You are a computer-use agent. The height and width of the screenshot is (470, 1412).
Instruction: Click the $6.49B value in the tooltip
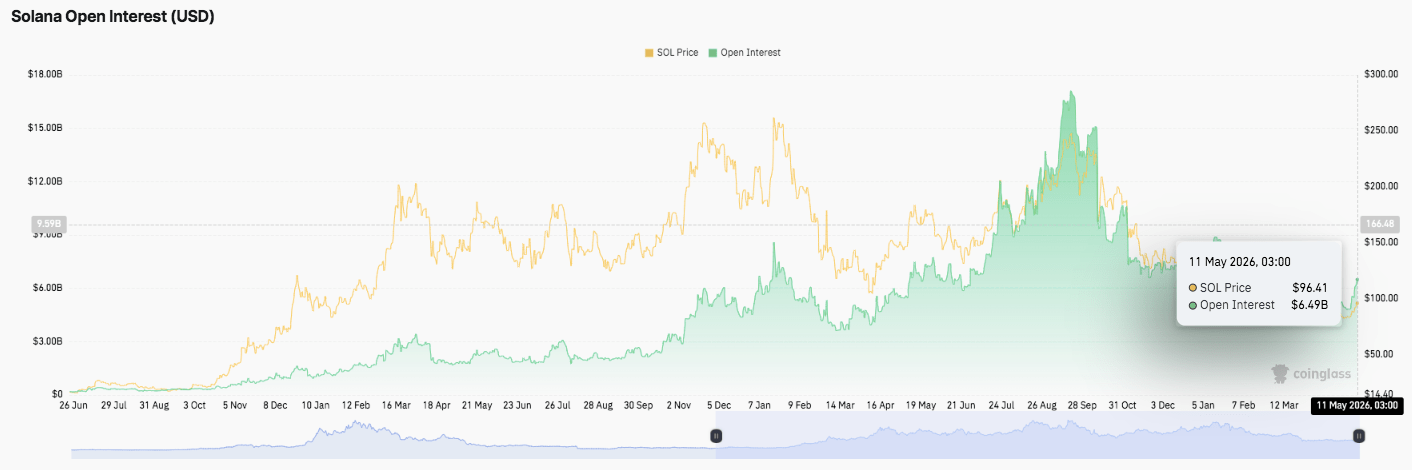pyautogui.click(x=1309, y=305)
